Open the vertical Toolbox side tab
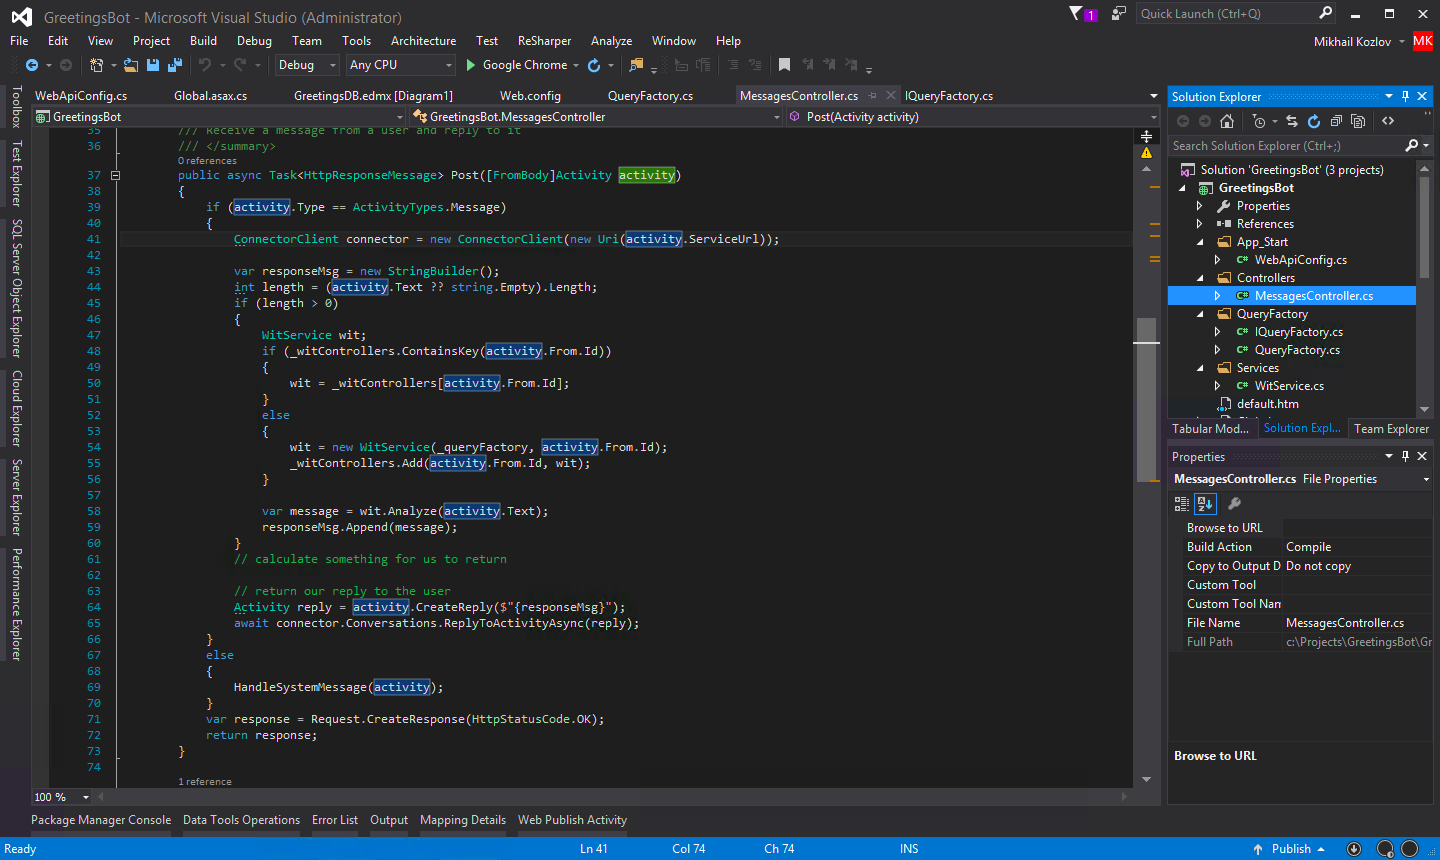The width and height of the screenshot is (1440, 860). [x=16, y=107]
